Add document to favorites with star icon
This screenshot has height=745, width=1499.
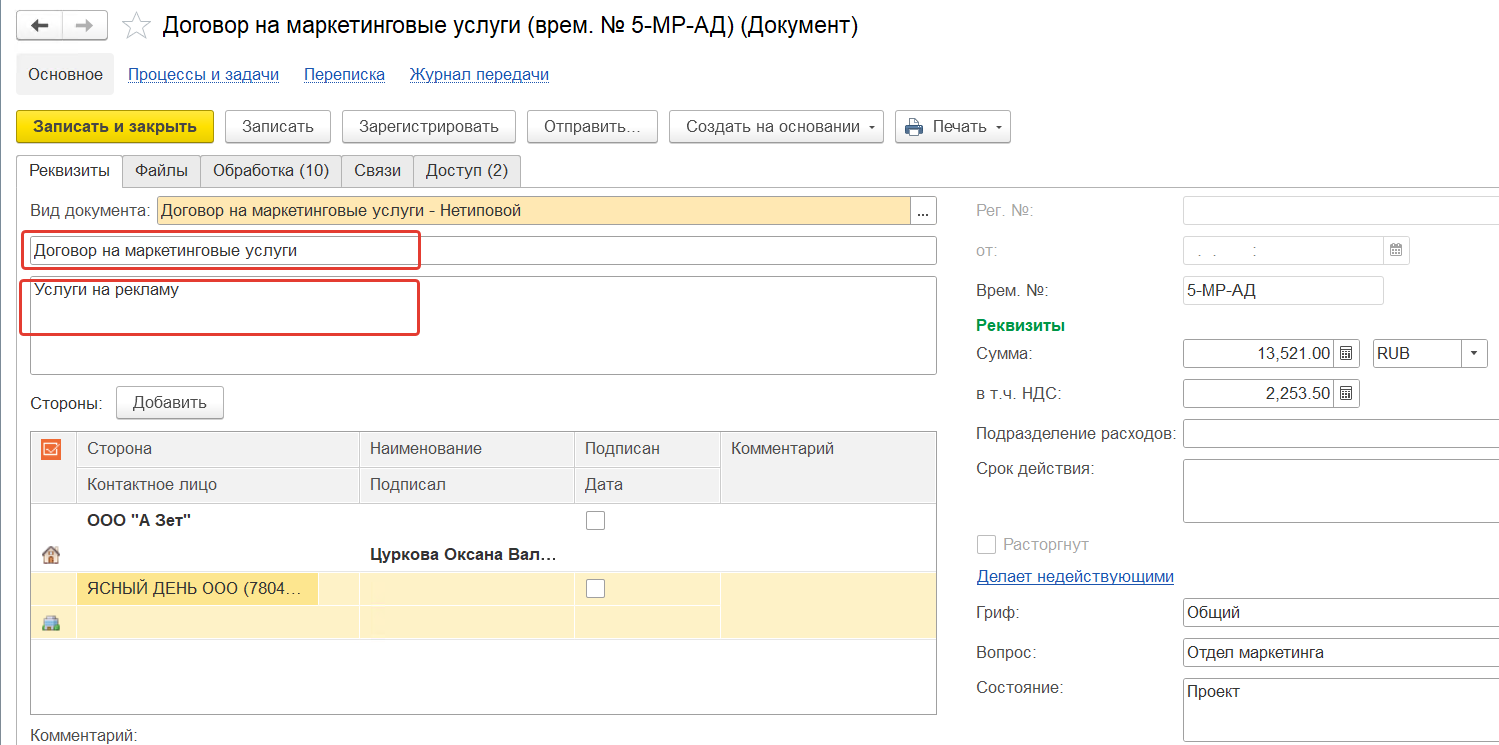point(136,27)
